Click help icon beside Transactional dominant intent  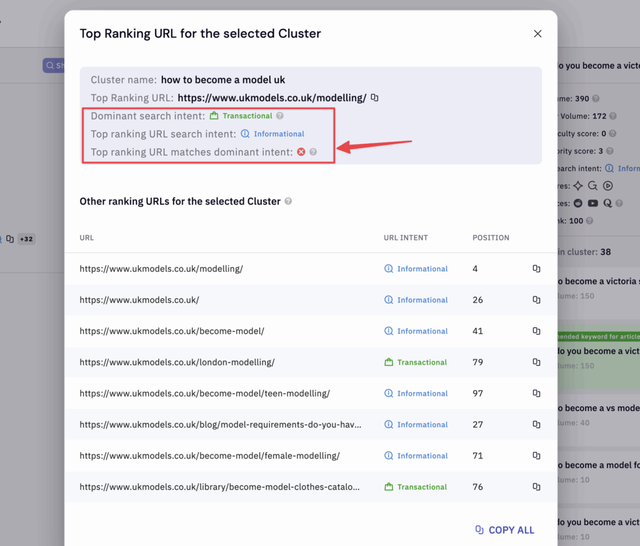280,116
